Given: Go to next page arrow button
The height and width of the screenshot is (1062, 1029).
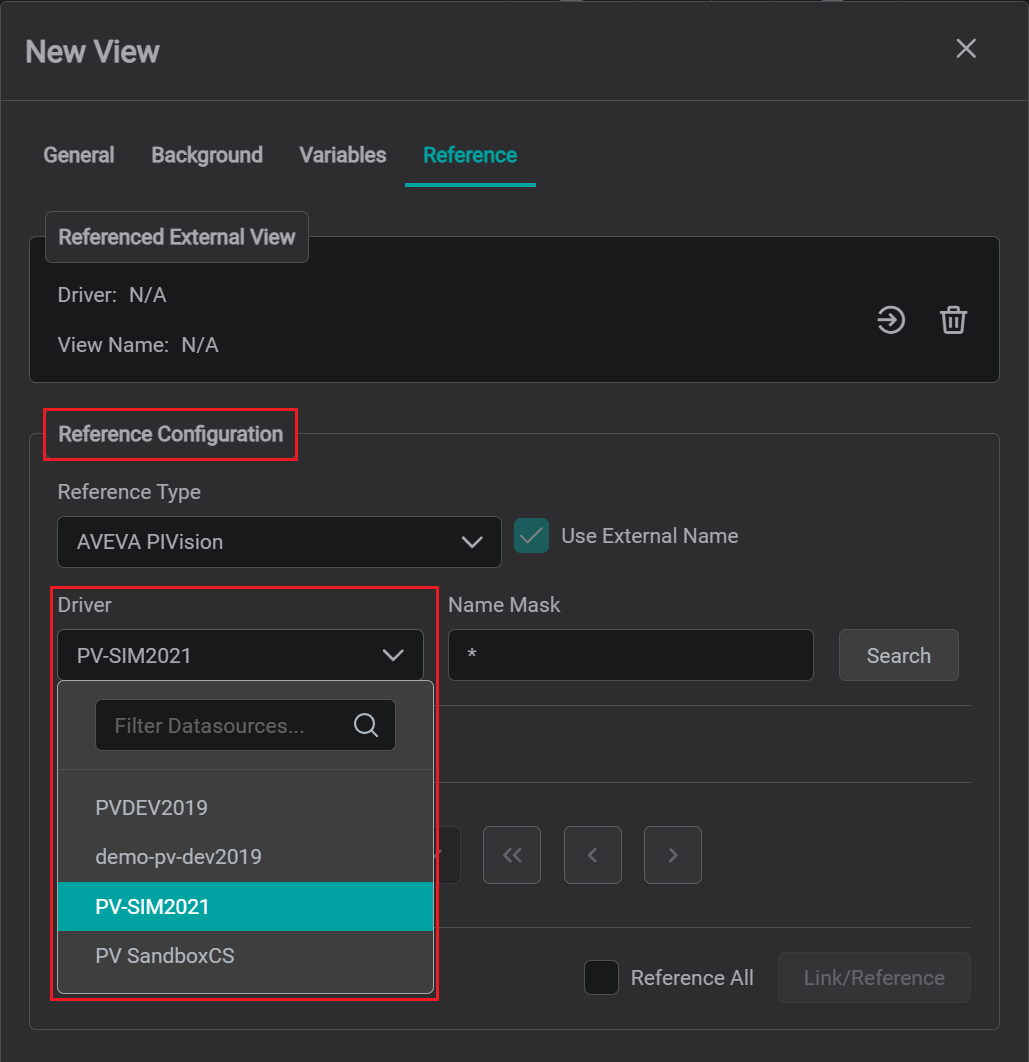Looking at the screenshot, I should [673, 855].
